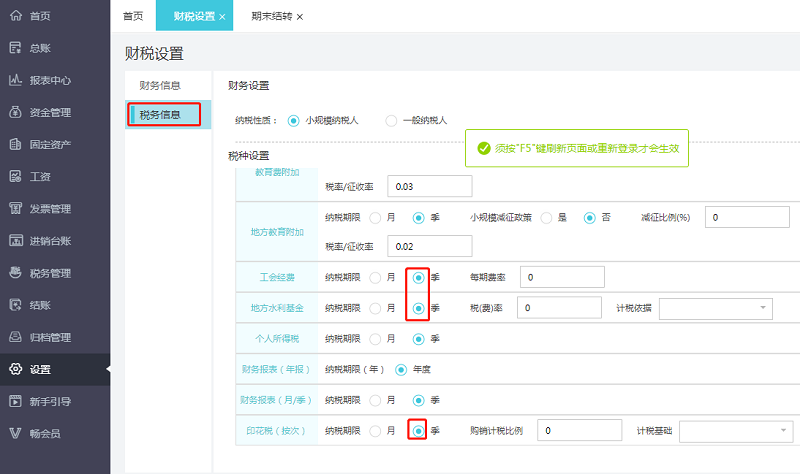This screenshot has width=800, height=474.
Task: Click 工会经费 每期费额 input field
Action: [562, 277]
